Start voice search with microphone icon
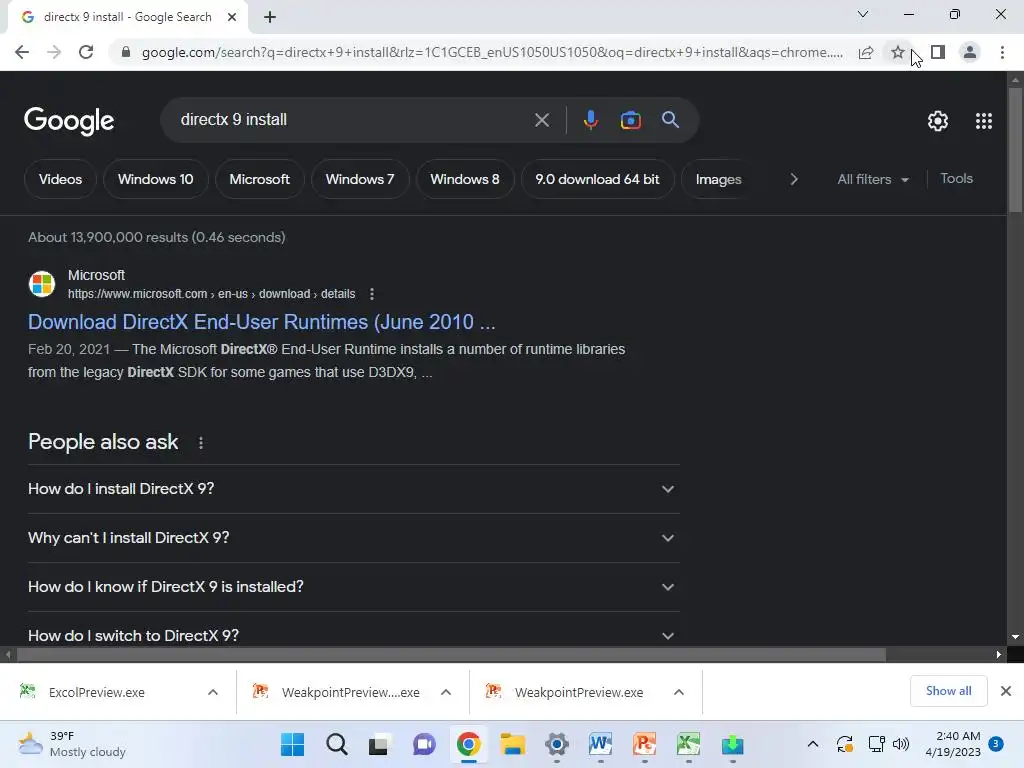The height and width of the screenshot is (768, 1024). click(x=590, y=120)
